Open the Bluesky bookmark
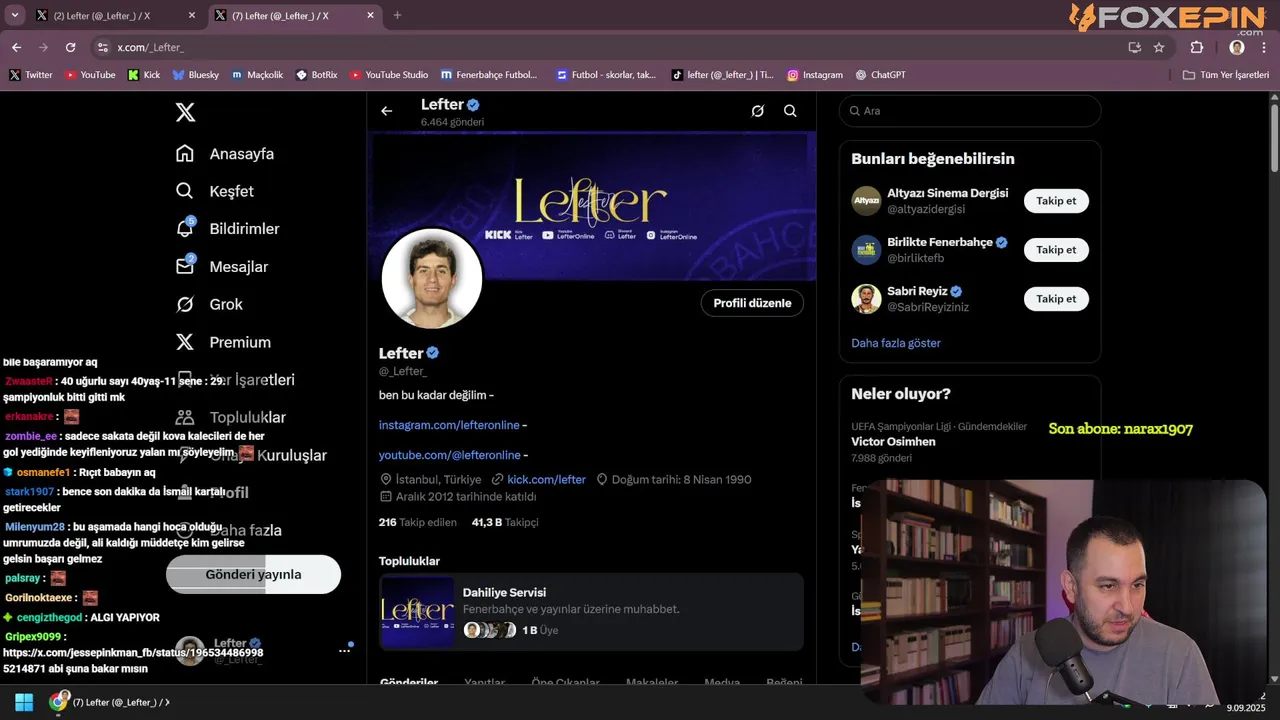The height and width of the screenshot is (720, 1280). [x=196, y=75]
